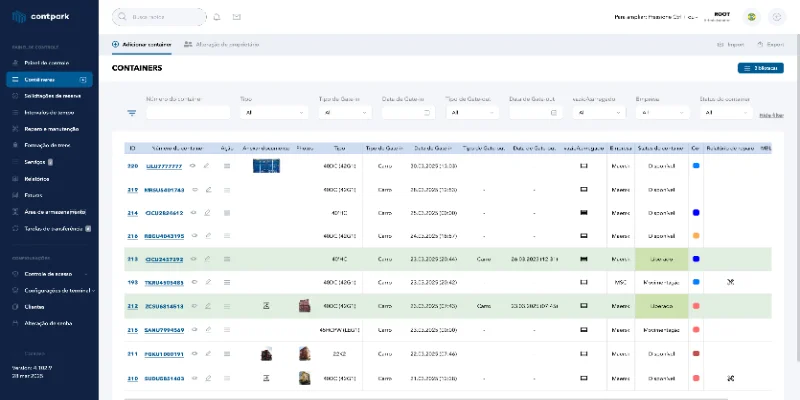Toggle the view eye icon for ID 212
This screenshot has width=800, height=400.
pos(194,306)
